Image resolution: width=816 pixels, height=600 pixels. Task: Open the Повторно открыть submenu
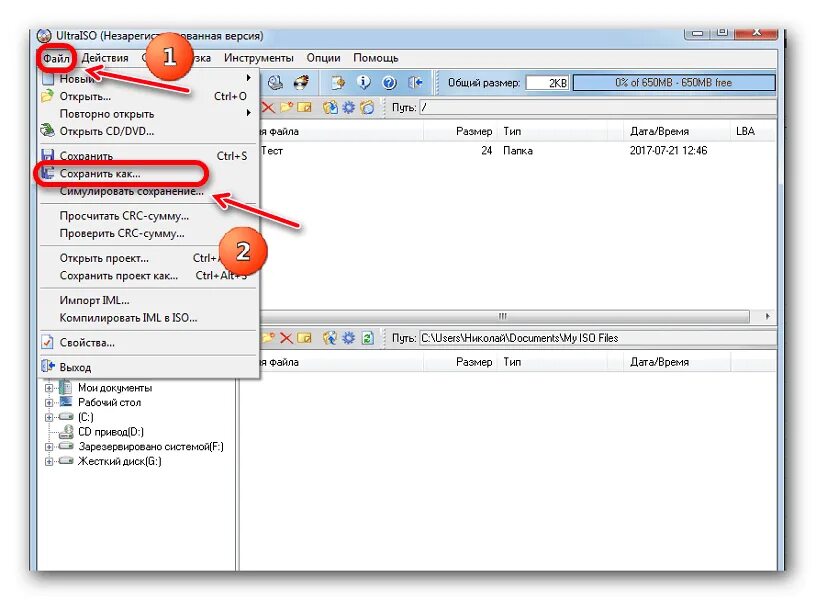149,113
